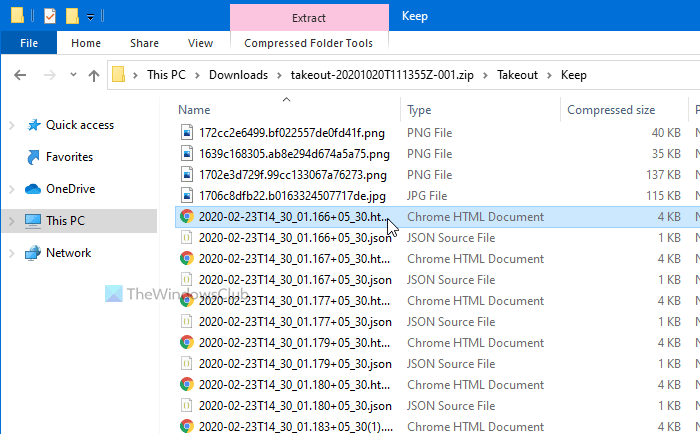
Task: Open the Customize Quick Access Toolbar dropdown
Action: [x=90, y=16]
